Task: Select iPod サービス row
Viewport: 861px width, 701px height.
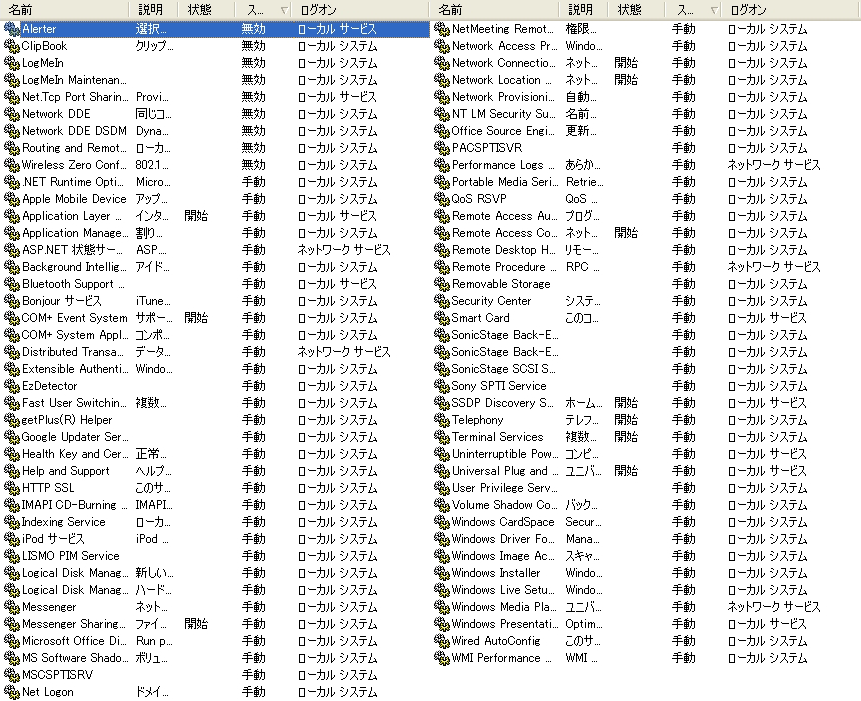Action: coord(215,539)
